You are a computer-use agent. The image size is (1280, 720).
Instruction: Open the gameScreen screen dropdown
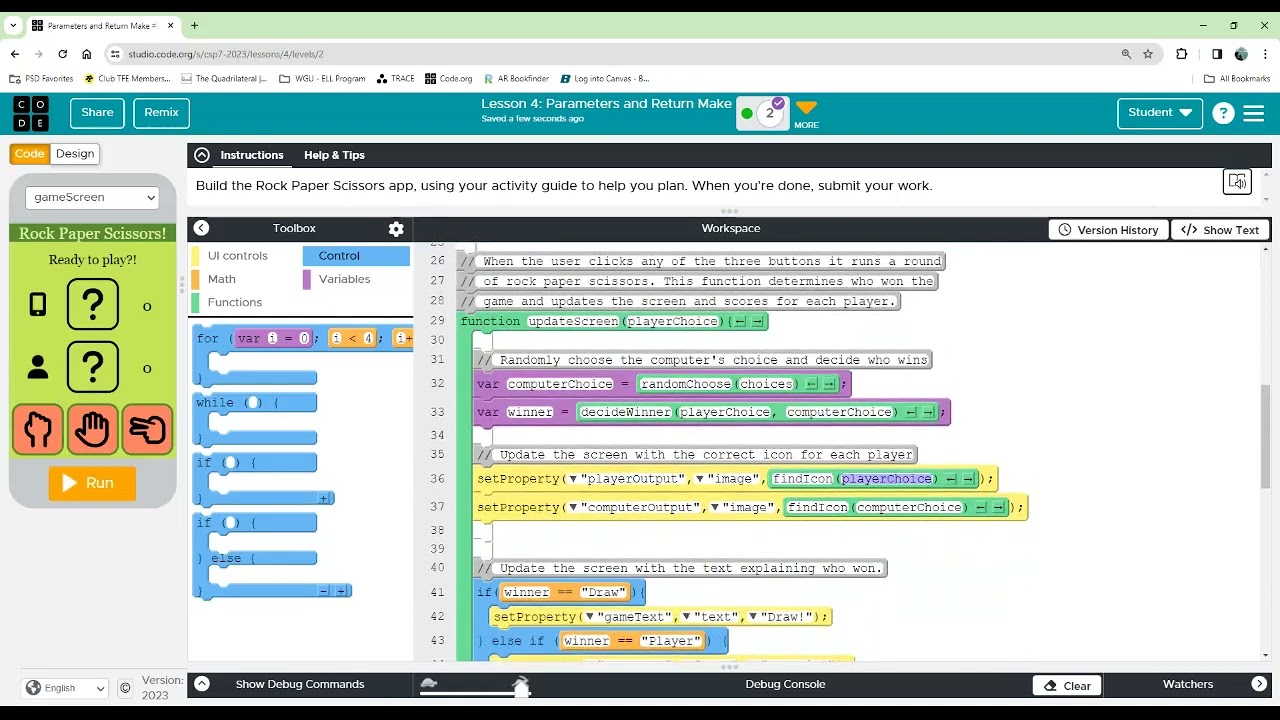[x=92, y=197]
